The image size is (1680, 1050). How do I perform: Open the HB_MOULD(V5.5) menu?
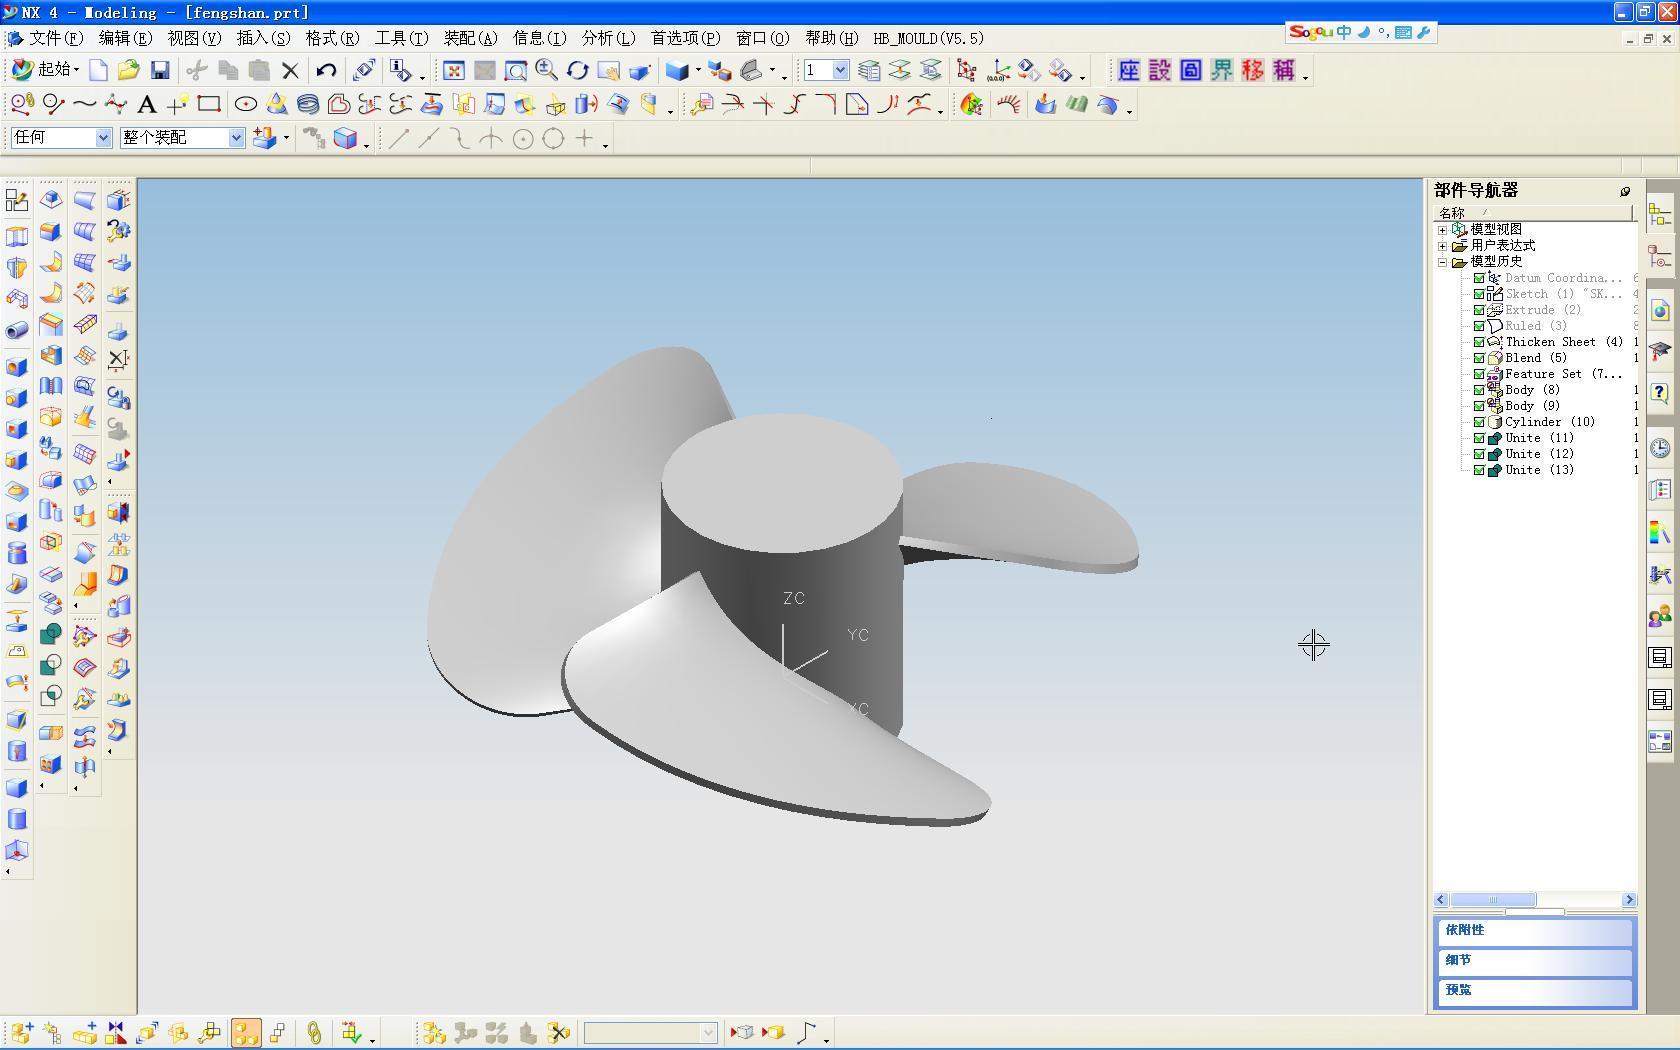pos(928,38)
